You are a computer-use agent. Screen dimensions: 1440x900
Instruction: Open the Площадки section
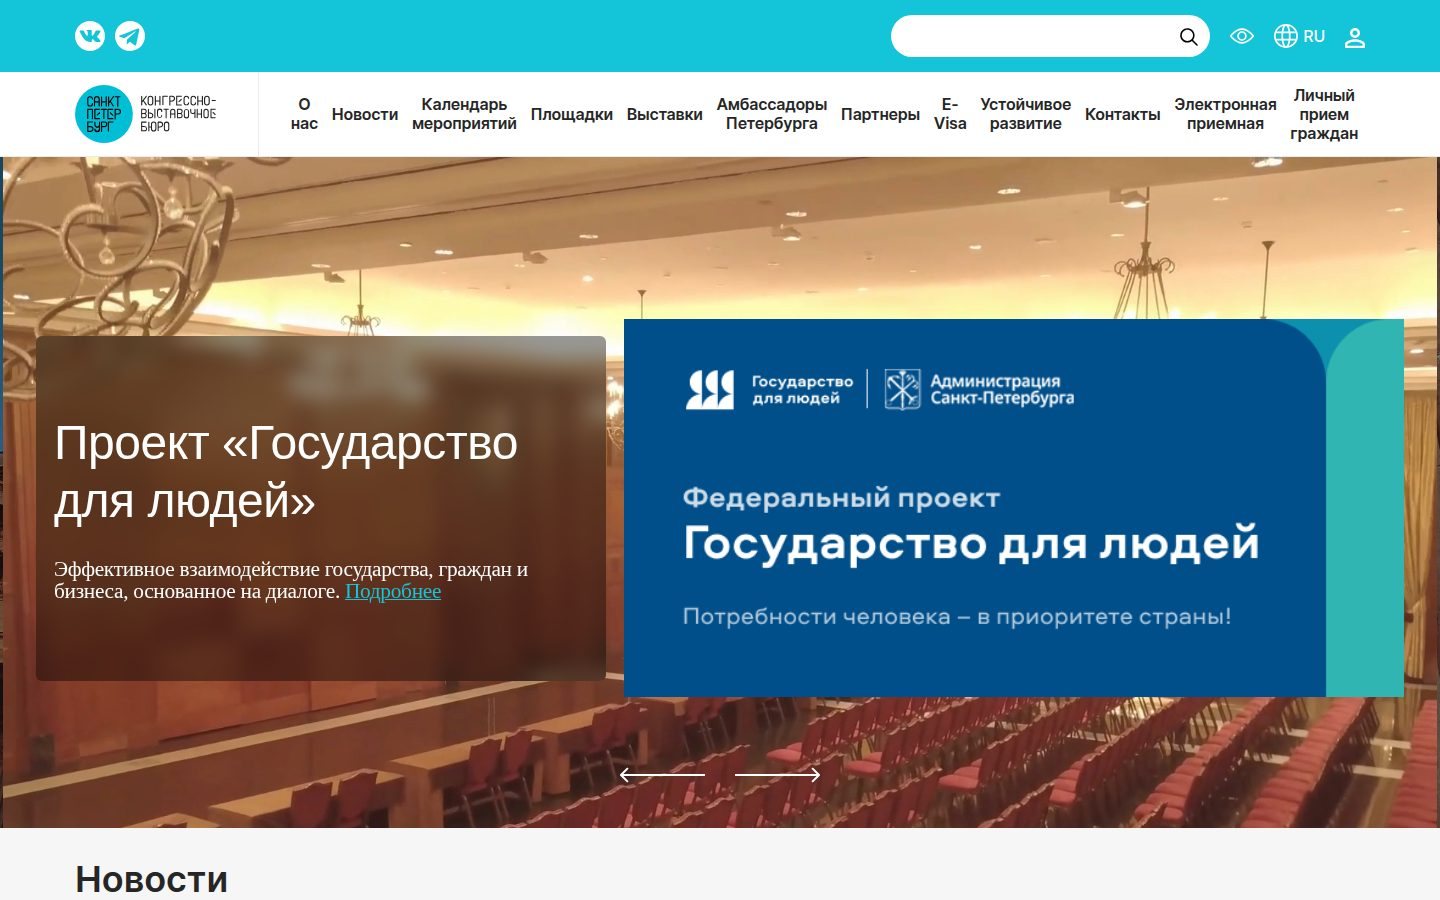572,114
